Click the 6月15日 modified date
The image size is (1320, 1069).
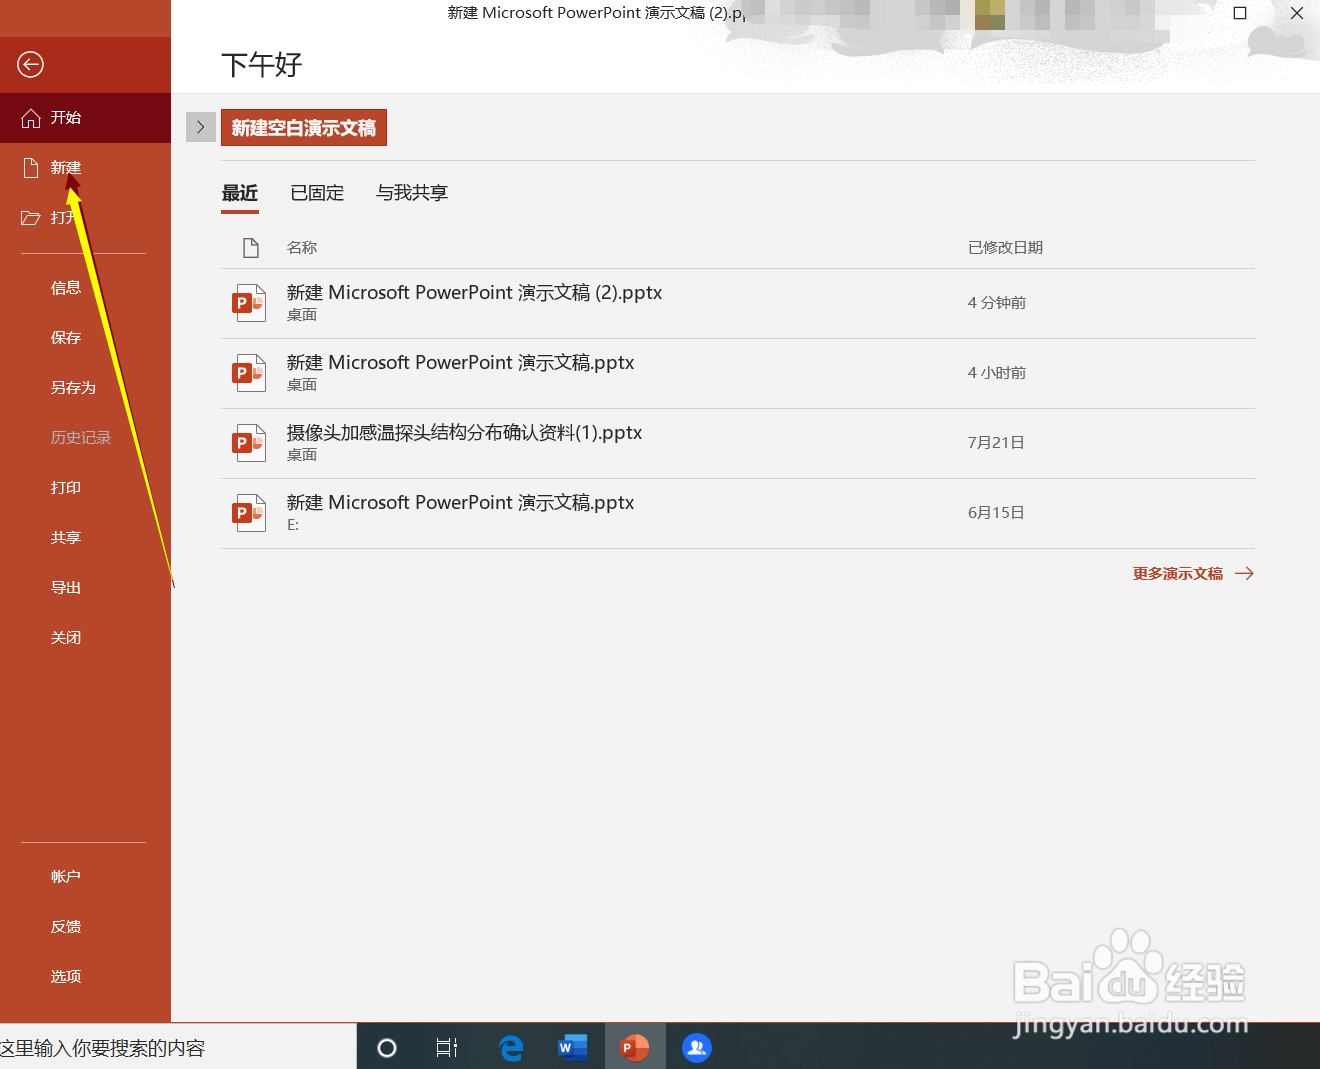coord(996,513)
